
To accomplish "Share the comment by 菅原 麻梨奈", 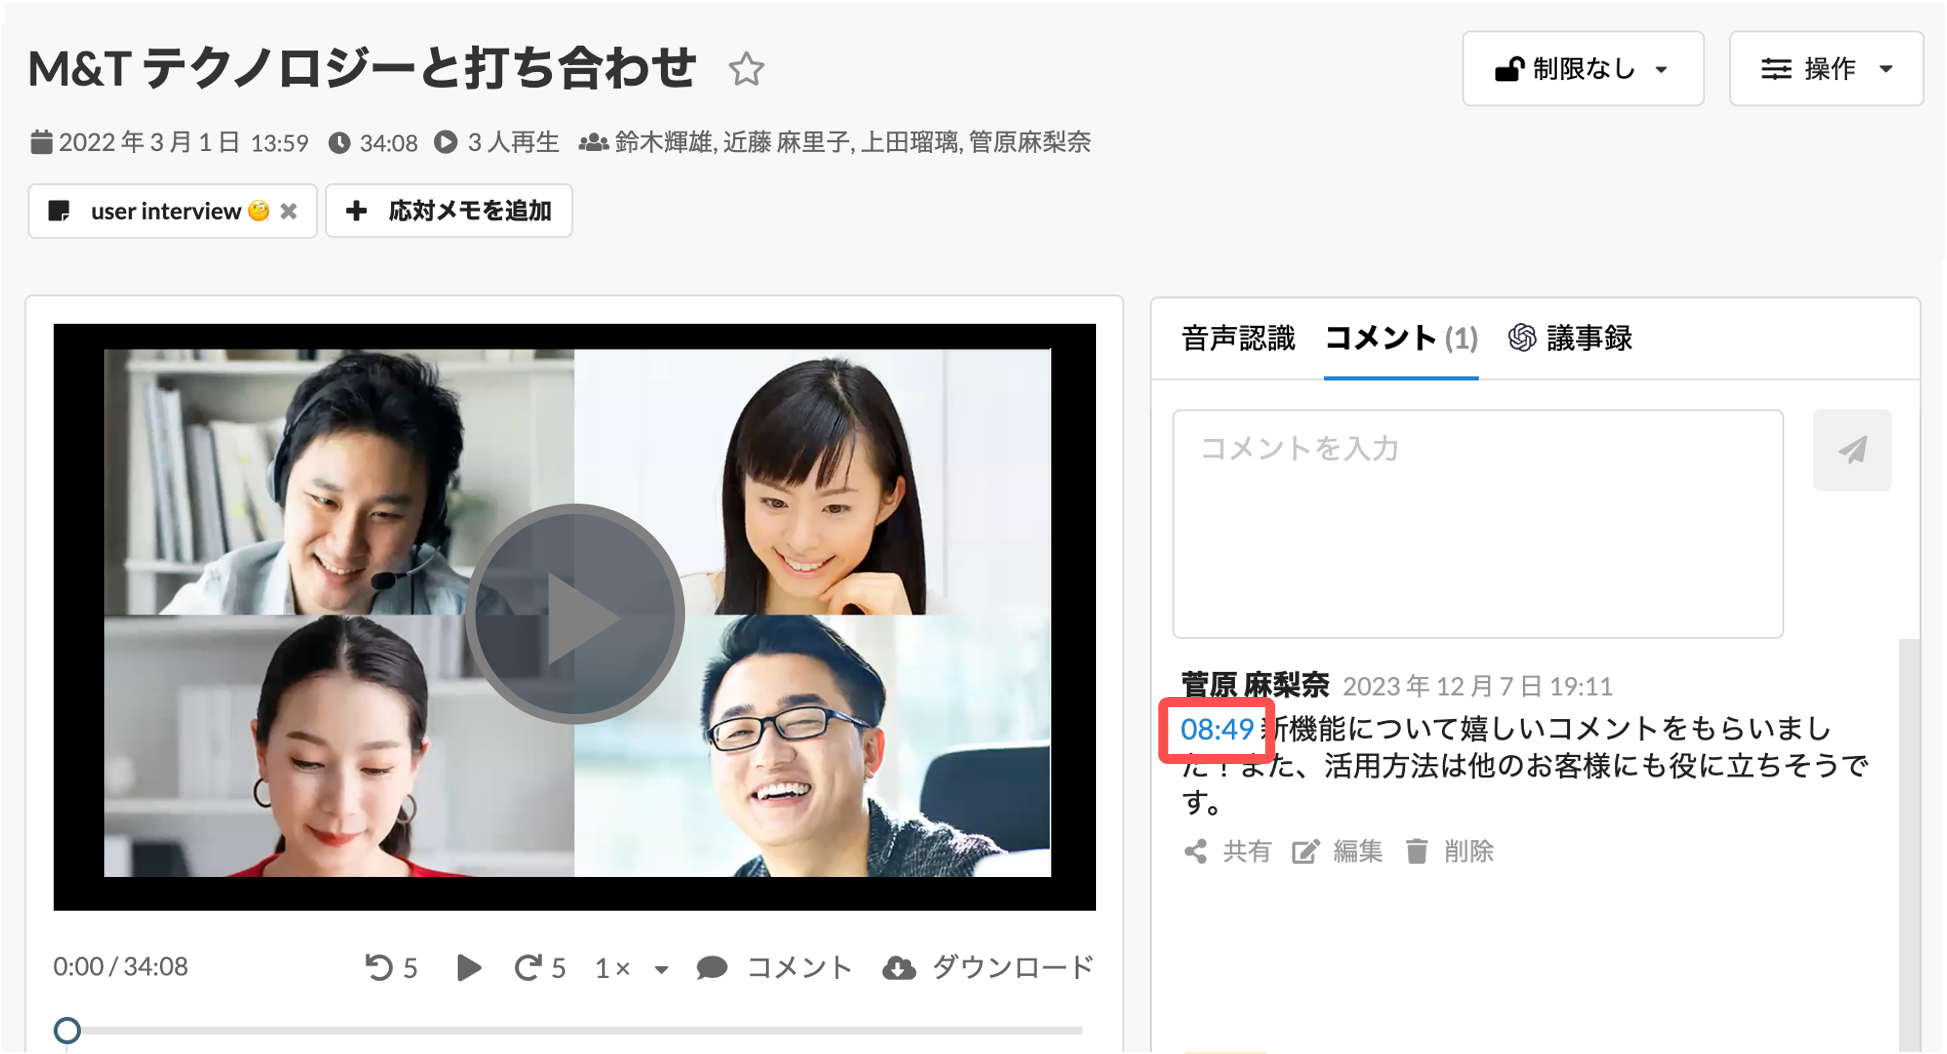I will [x=1227, y=851].
